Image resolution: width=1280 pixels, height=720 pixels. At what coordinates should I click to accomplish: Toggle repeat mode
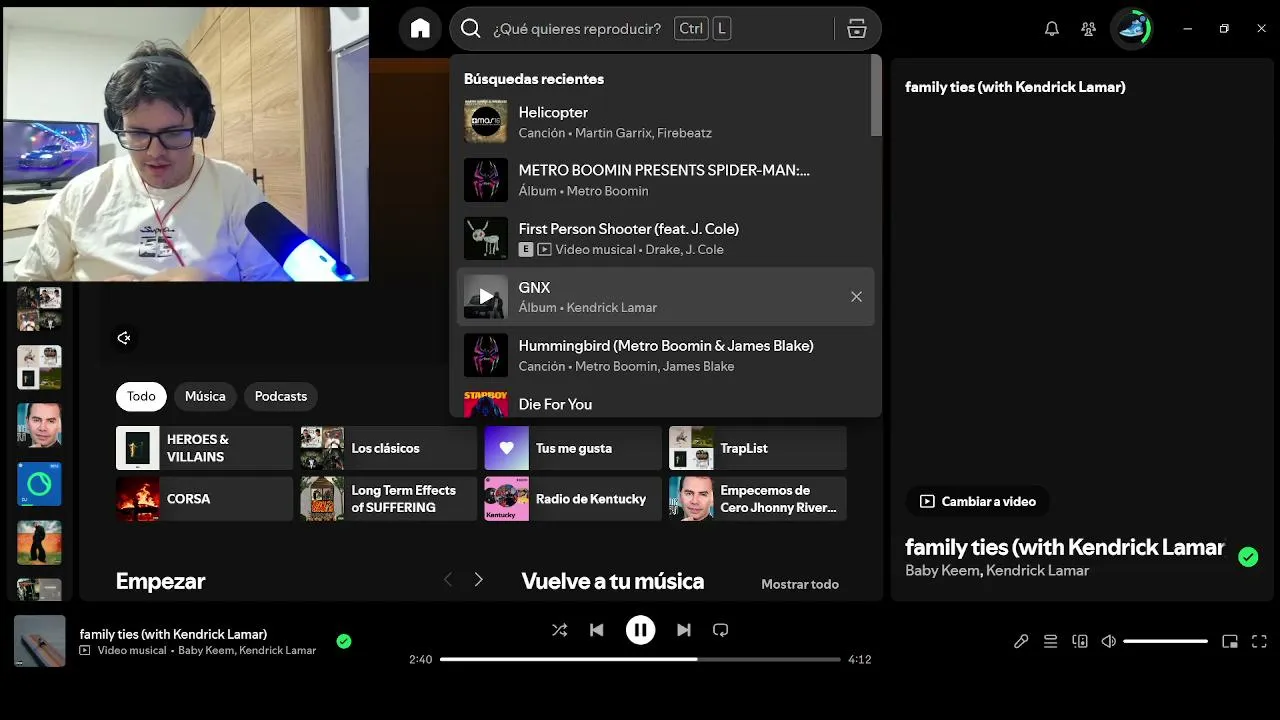pos(720,630)
